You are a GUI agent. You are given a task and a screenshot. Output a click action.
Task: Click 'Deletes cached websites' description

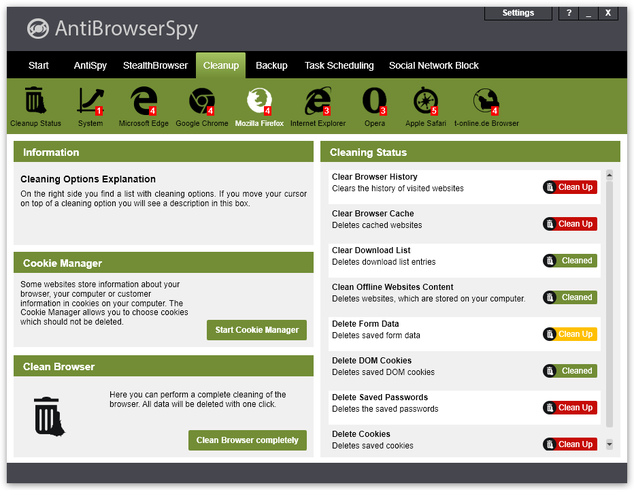(x=377, y=225)
